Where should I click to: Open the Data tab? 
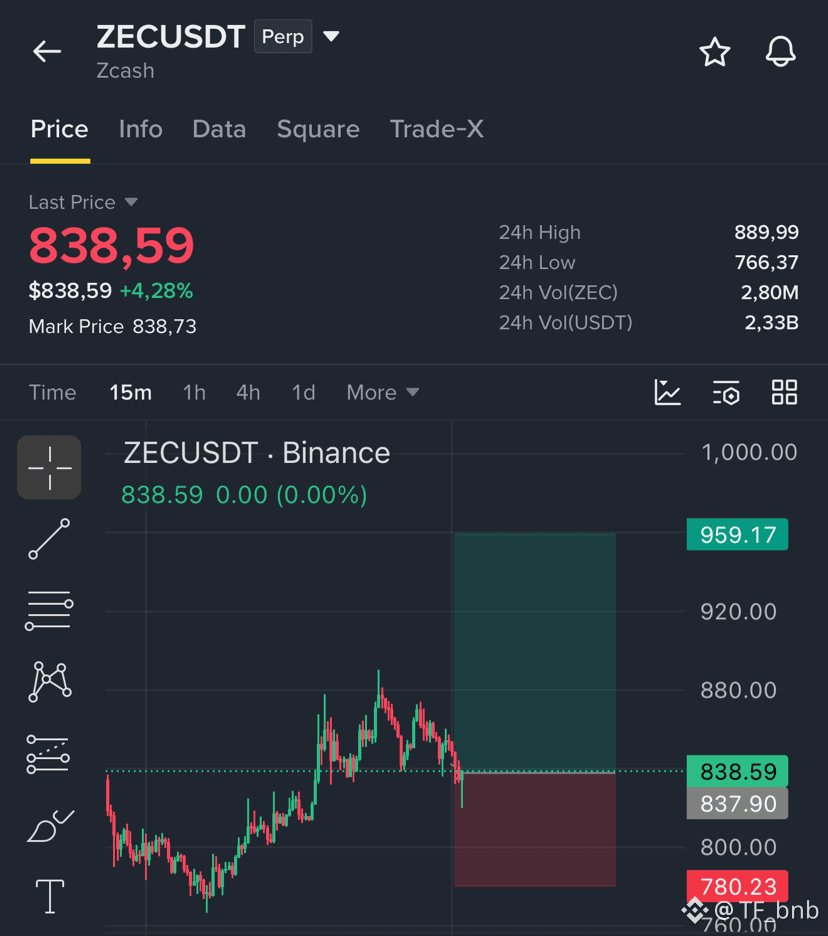coord(219,129)
